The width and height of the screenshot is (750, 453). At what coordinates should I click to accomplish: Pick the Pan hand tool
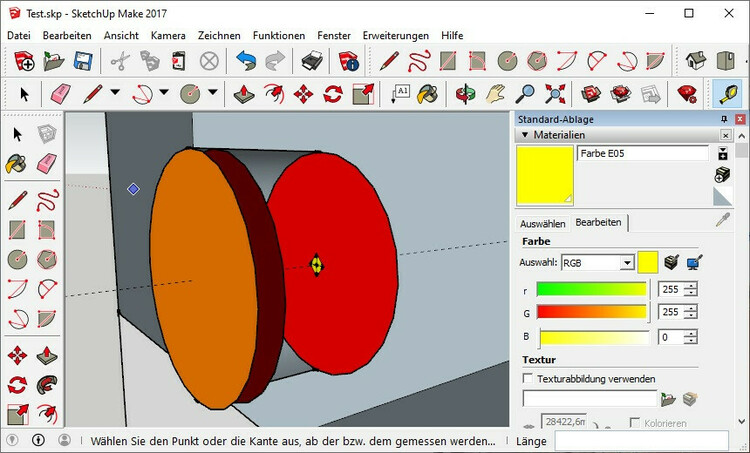(495, 94)
